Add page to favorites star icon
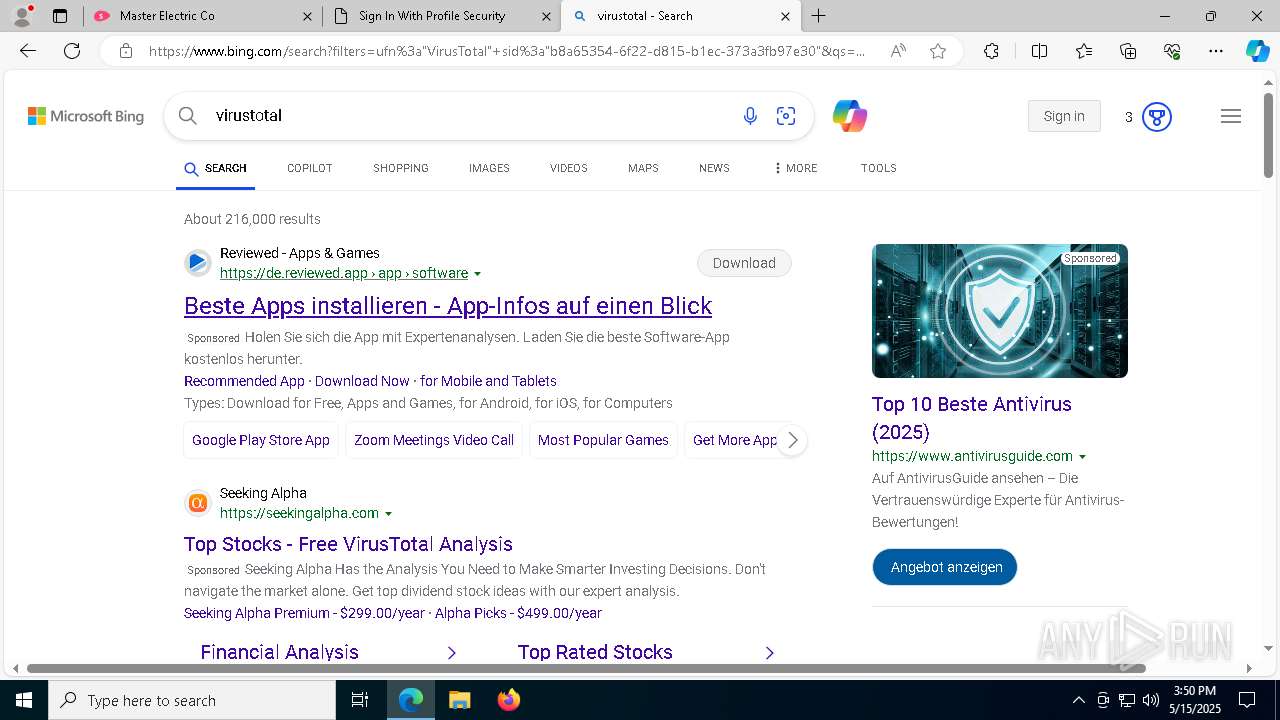Screen dimensions: 1280x720 938,51
